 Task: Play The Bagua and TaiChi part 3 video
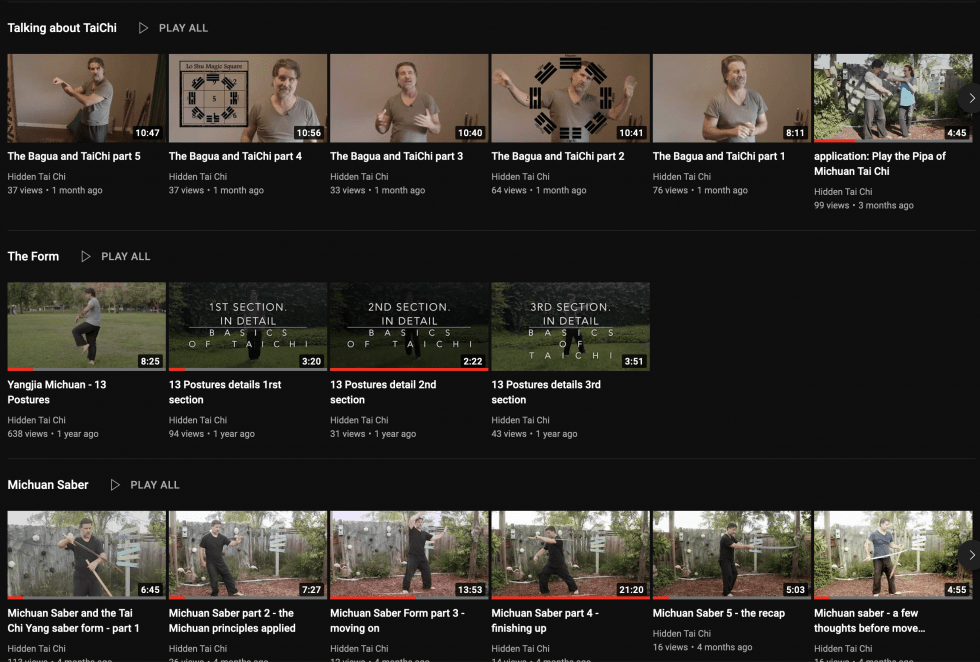409,98
